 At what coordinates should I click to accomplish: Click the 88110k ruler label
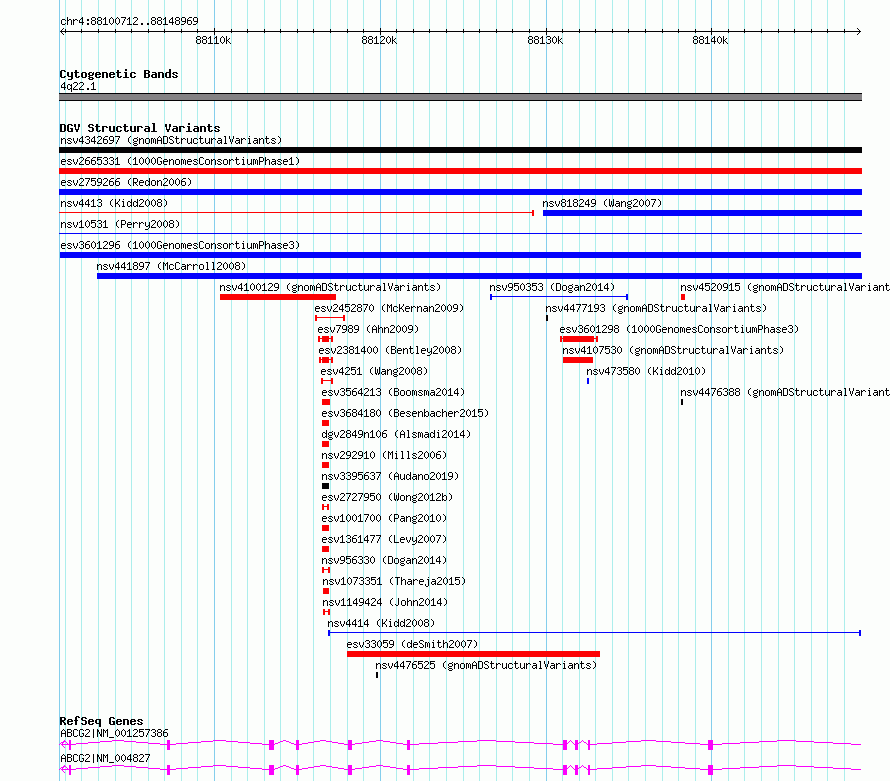point(213,40)
